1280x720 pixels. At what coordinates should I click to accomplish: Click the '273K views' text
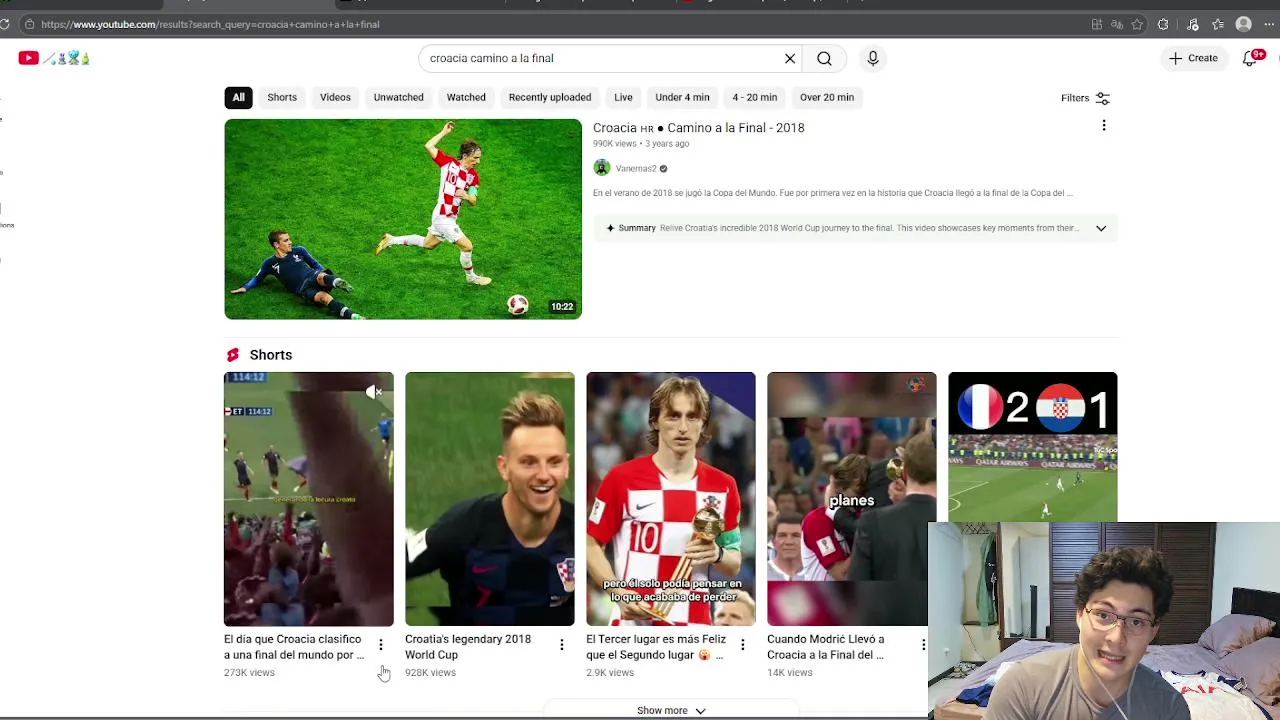coord(249,673)
